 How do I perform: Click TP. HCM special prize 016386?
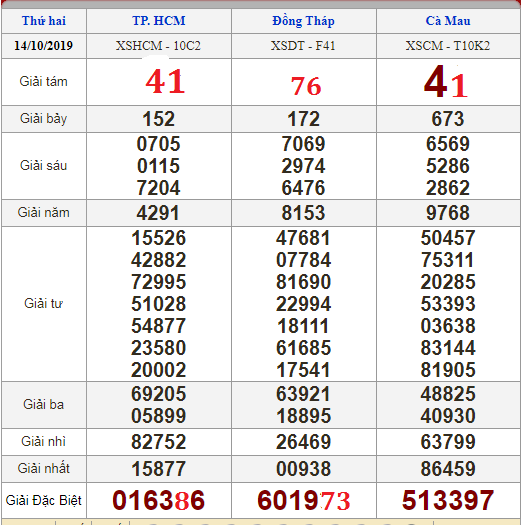click(158, 500)
